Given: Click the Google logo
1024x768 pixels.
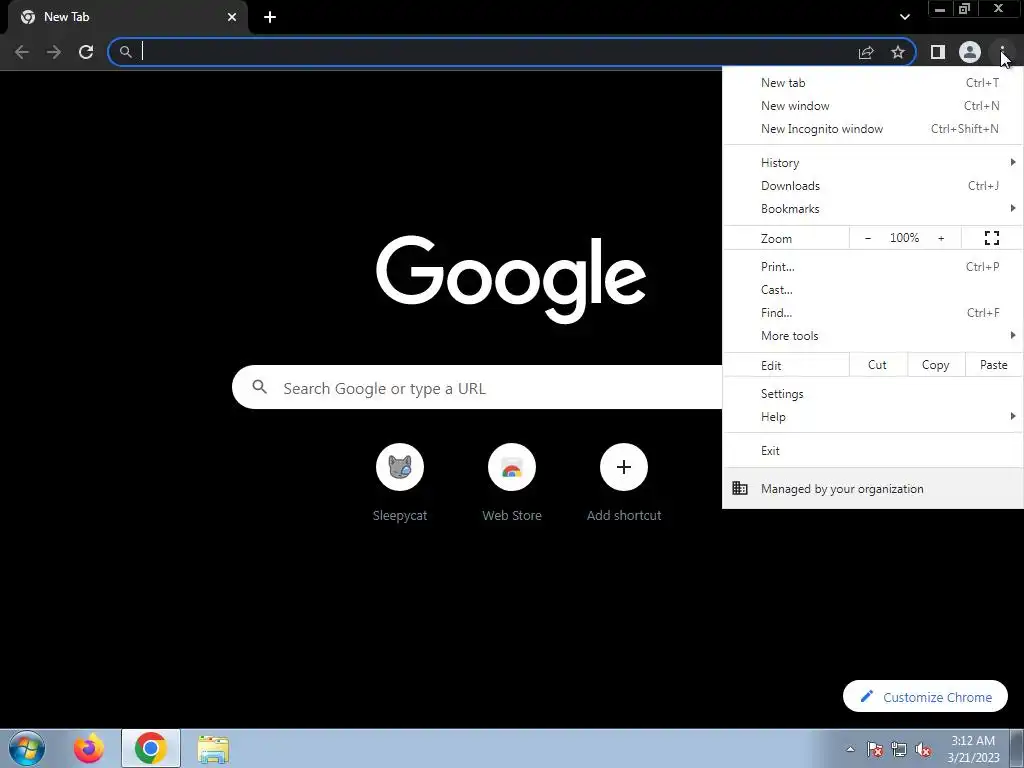Looking at the screenshot, I should coord(511,279).
